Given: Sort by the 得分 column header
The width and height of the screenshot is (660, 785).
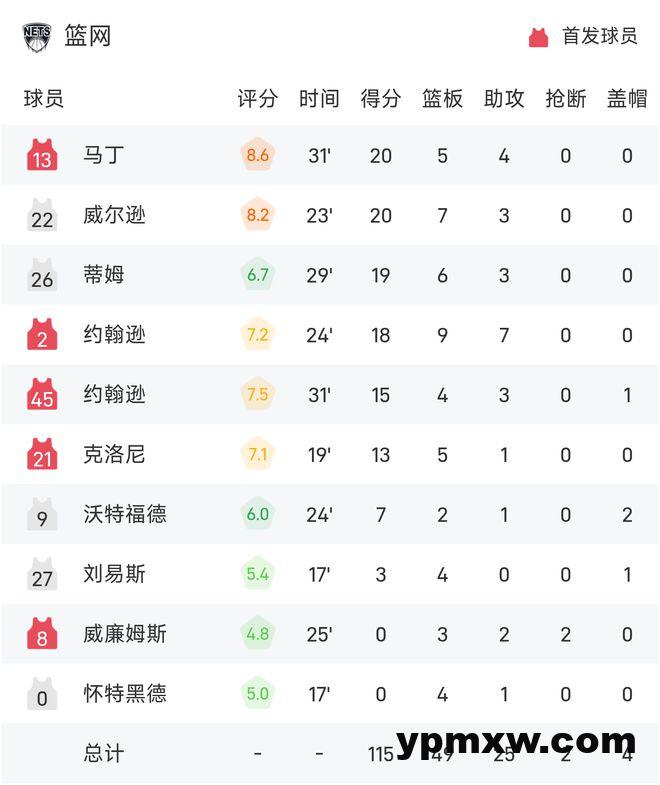Looking at the screenshot, I should pos(380,99).
